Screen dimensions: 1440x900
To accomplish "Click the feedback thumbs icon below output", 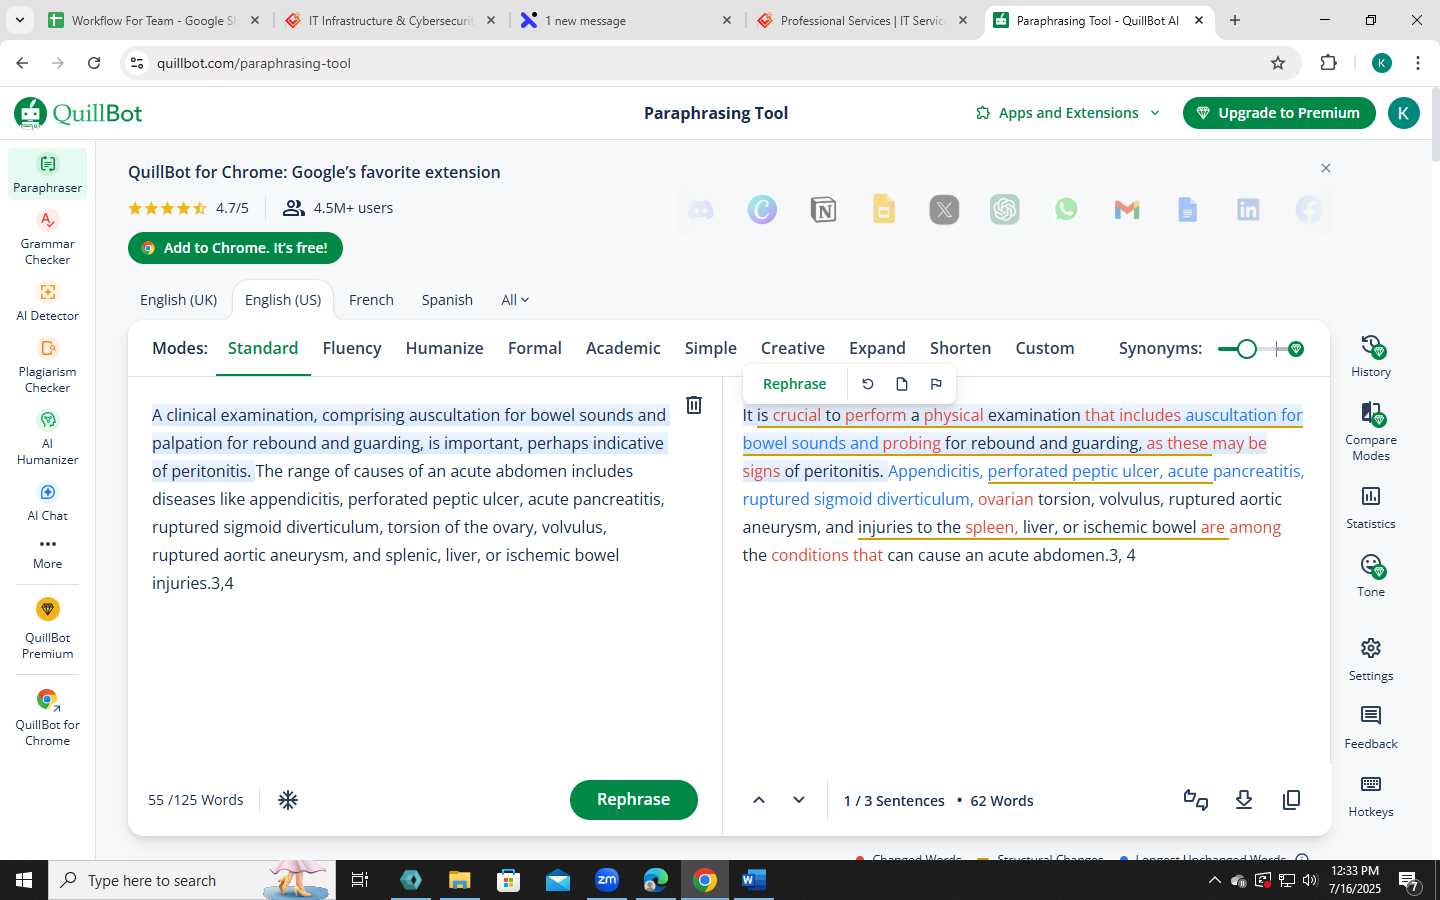I will pos(1196,800).
